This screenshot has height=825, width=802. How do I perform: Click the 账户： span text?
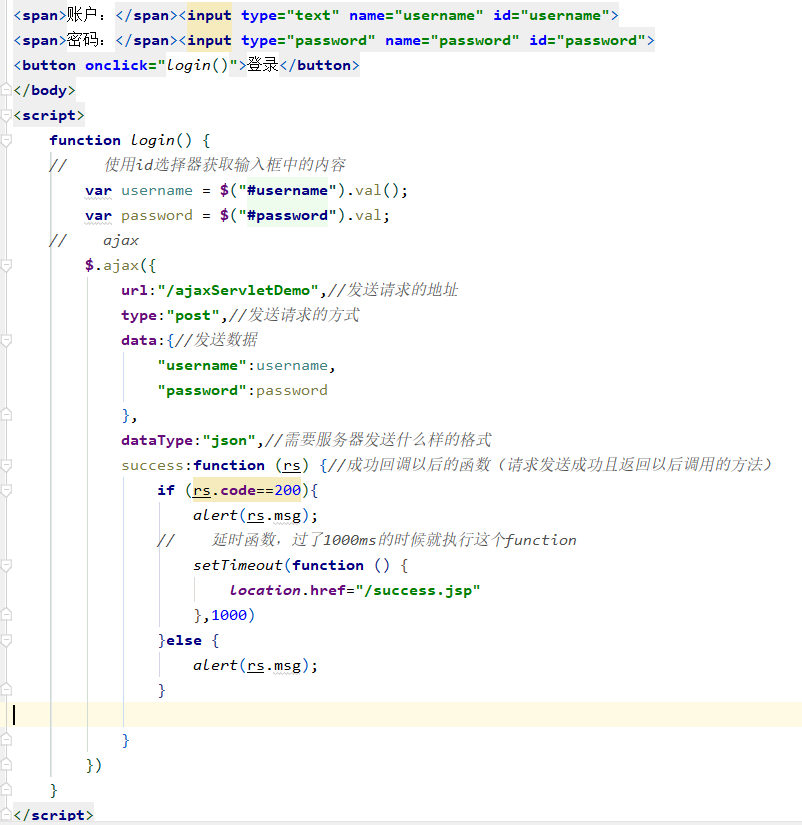pyautogui.click(x=86, y=15)
